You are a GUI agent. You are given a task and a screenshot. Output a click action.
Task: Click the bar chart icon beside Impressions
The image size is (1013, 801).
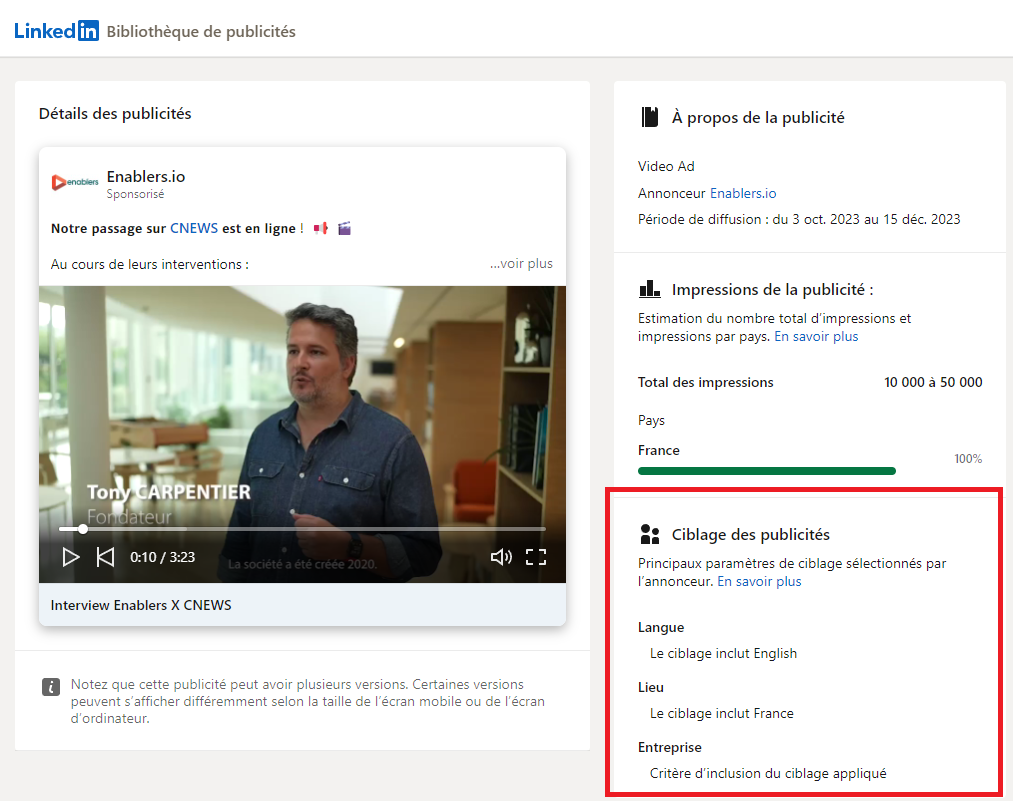coord(649,289)
